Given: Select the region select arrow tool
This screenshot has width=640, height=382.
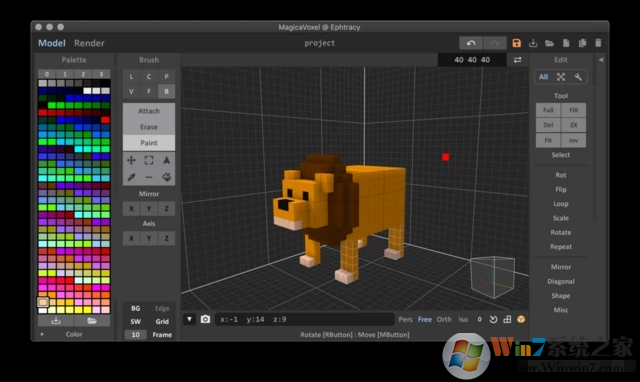Looking at the screenshot, I should point(167,160).
